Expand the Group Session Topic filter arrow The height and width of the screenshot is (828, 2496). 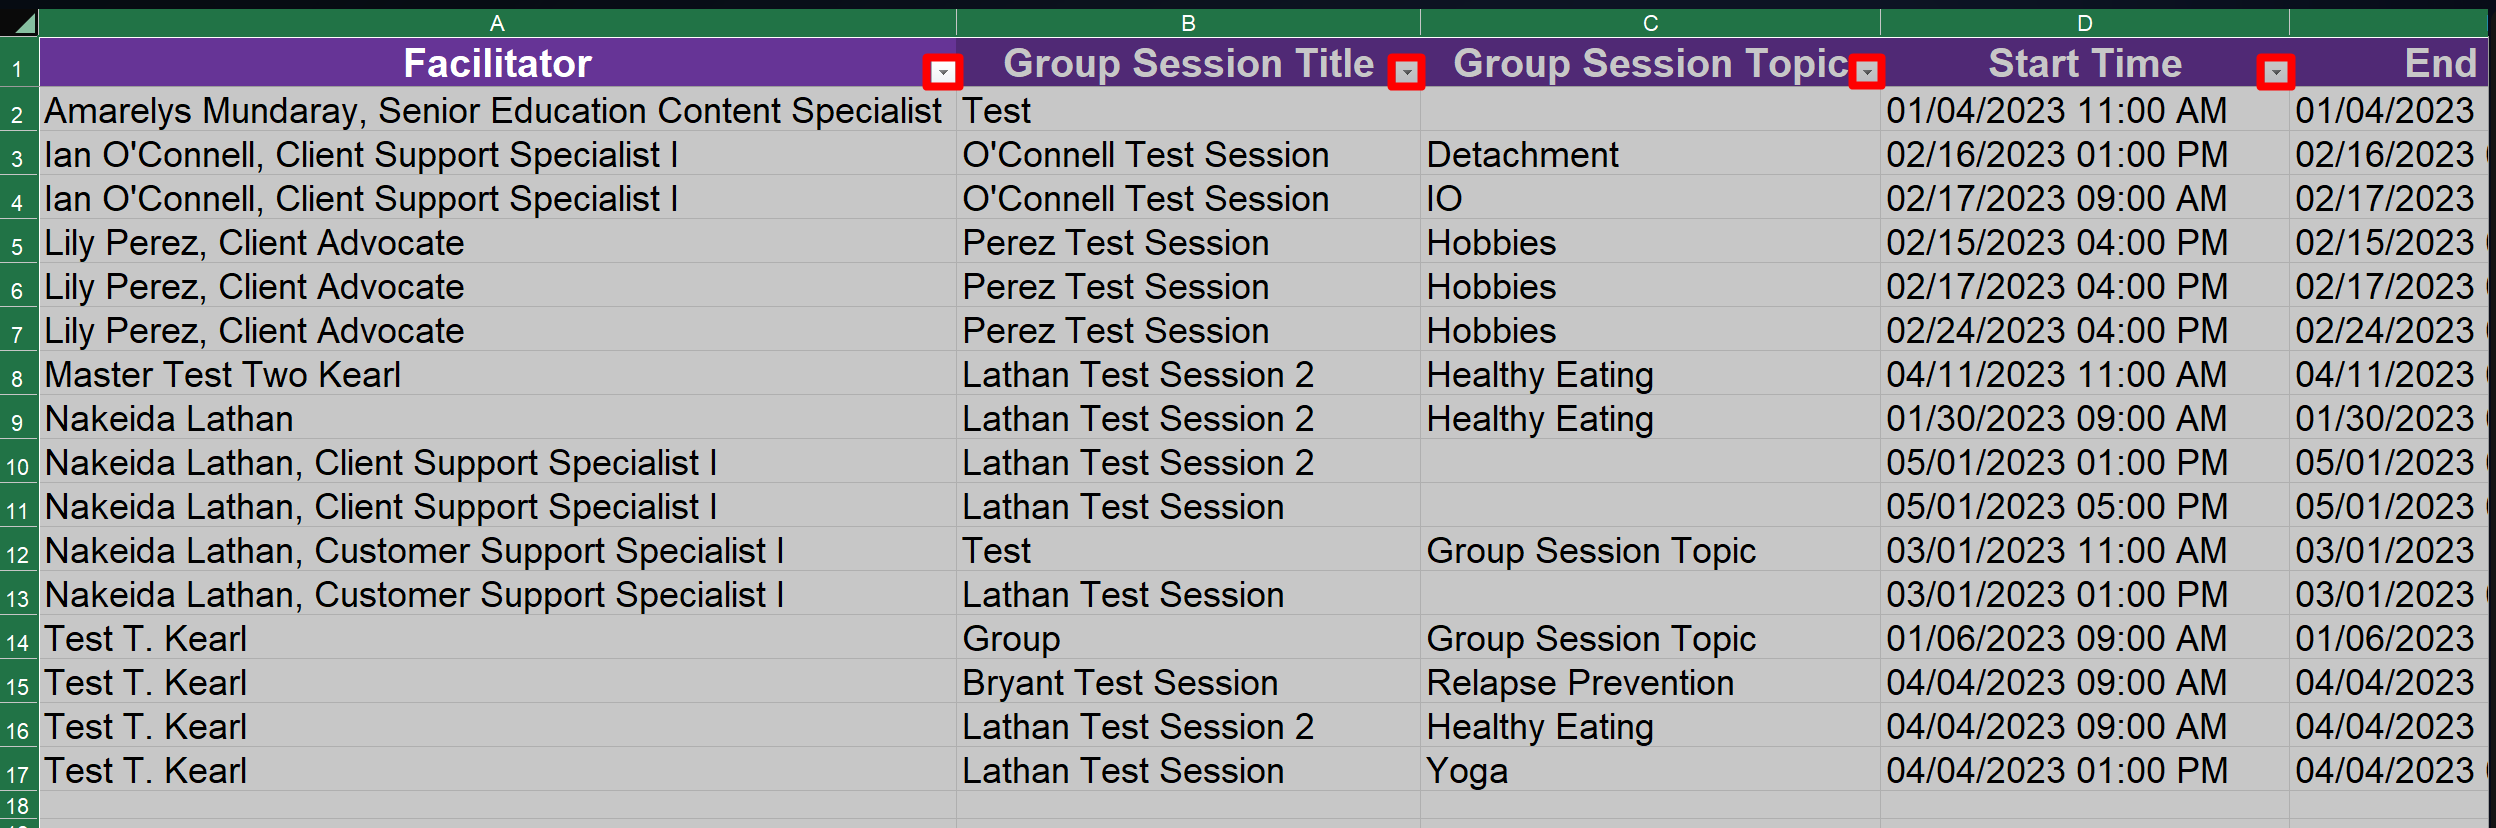[1866, 72]
